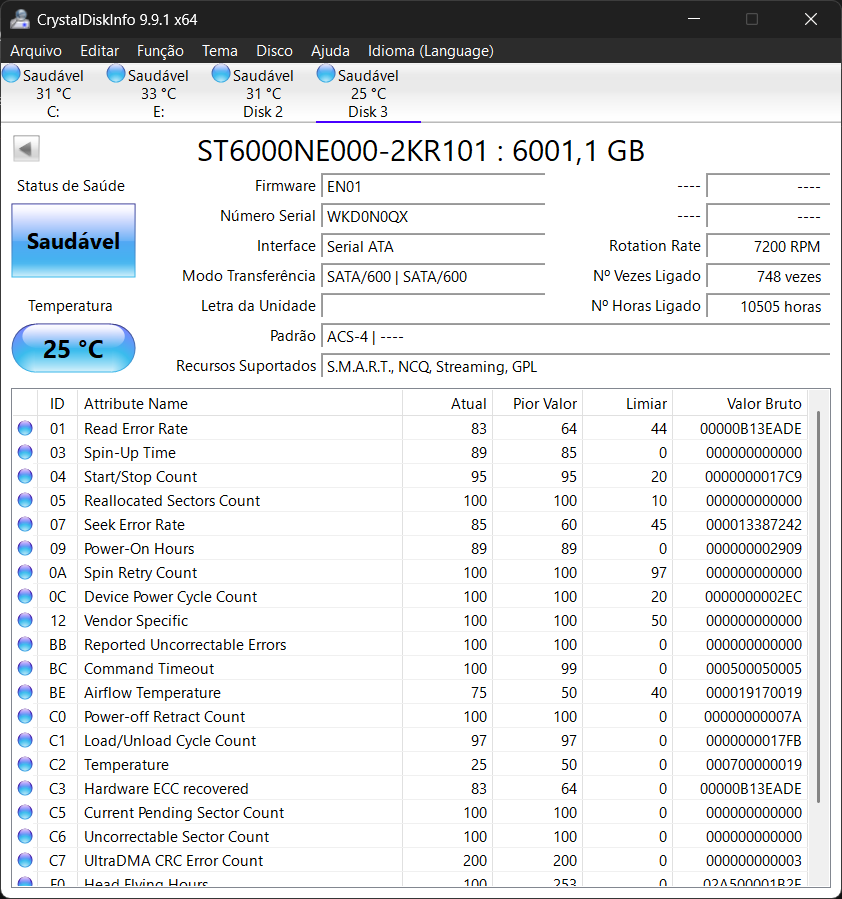842x899 pixels.
Task: Click health status orb for Disk 3
Action: point(326,74)
